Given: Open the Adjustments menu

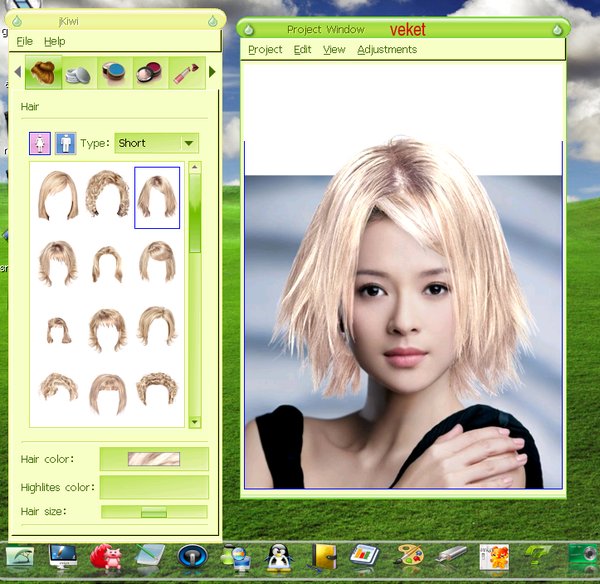Looking at the screenshot, I should point(387,49).
